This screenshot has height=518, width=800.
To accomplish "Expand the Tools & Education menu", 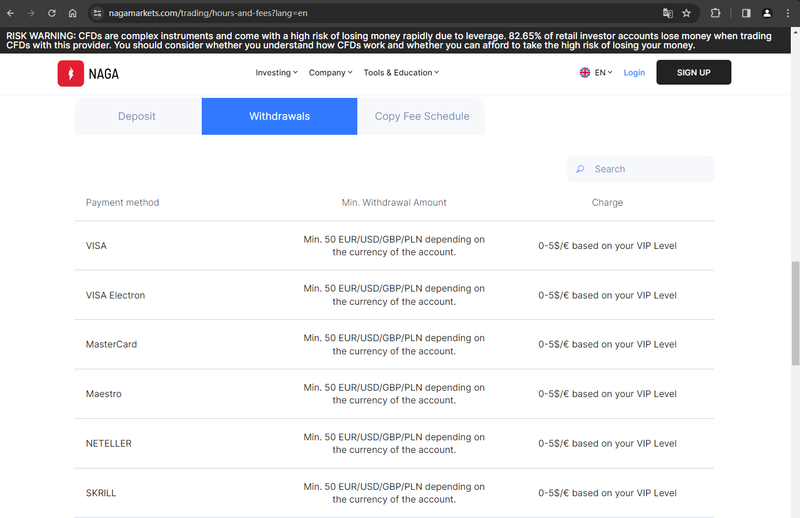I will (401, 72).
